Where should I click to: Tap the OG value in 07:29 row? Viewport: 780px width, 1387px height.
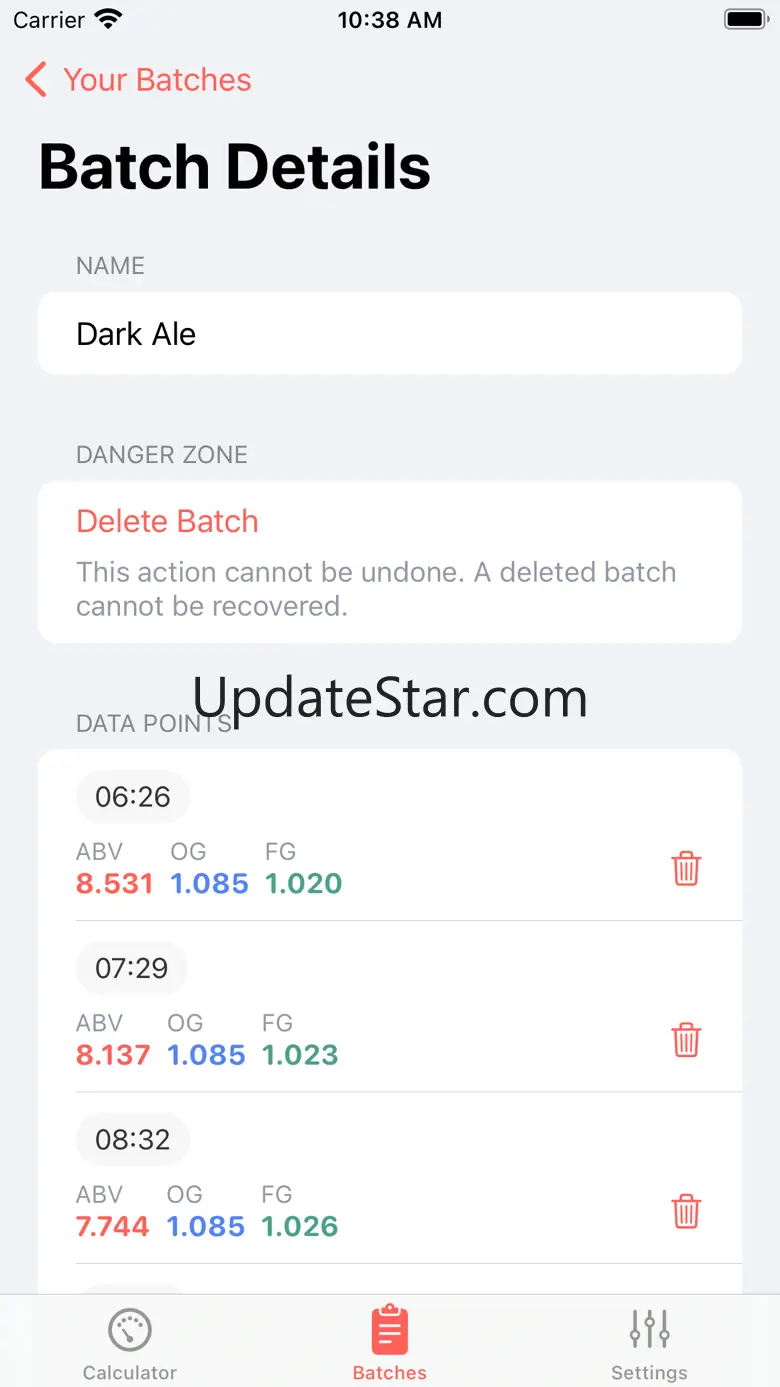click(206, 1054)
